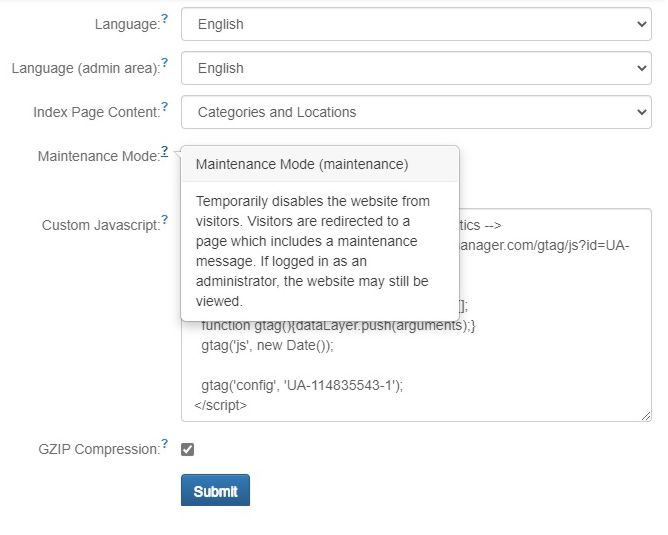This screenshot has width=668, height=535.
Task: Show help for Custom Javascript
Action: click(164, 220)
